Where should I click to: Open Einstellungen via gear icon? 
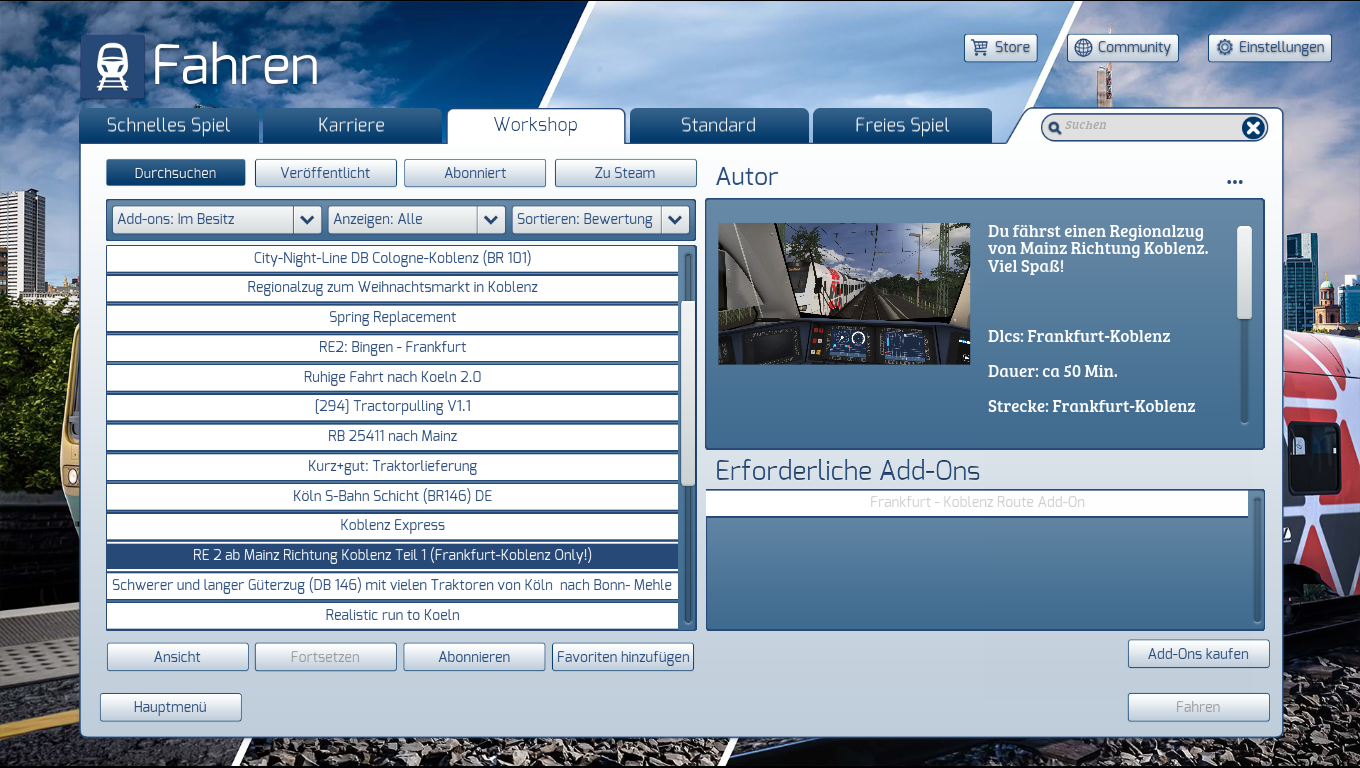pos(1224,48)
